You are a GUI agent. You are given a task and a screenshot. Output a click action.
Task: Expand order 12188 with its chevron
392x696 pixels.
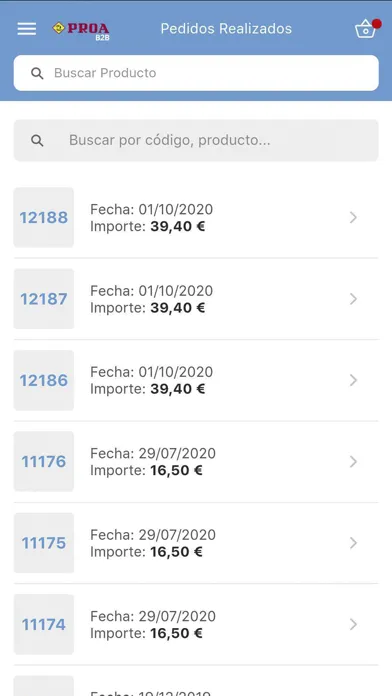(353, 218)
